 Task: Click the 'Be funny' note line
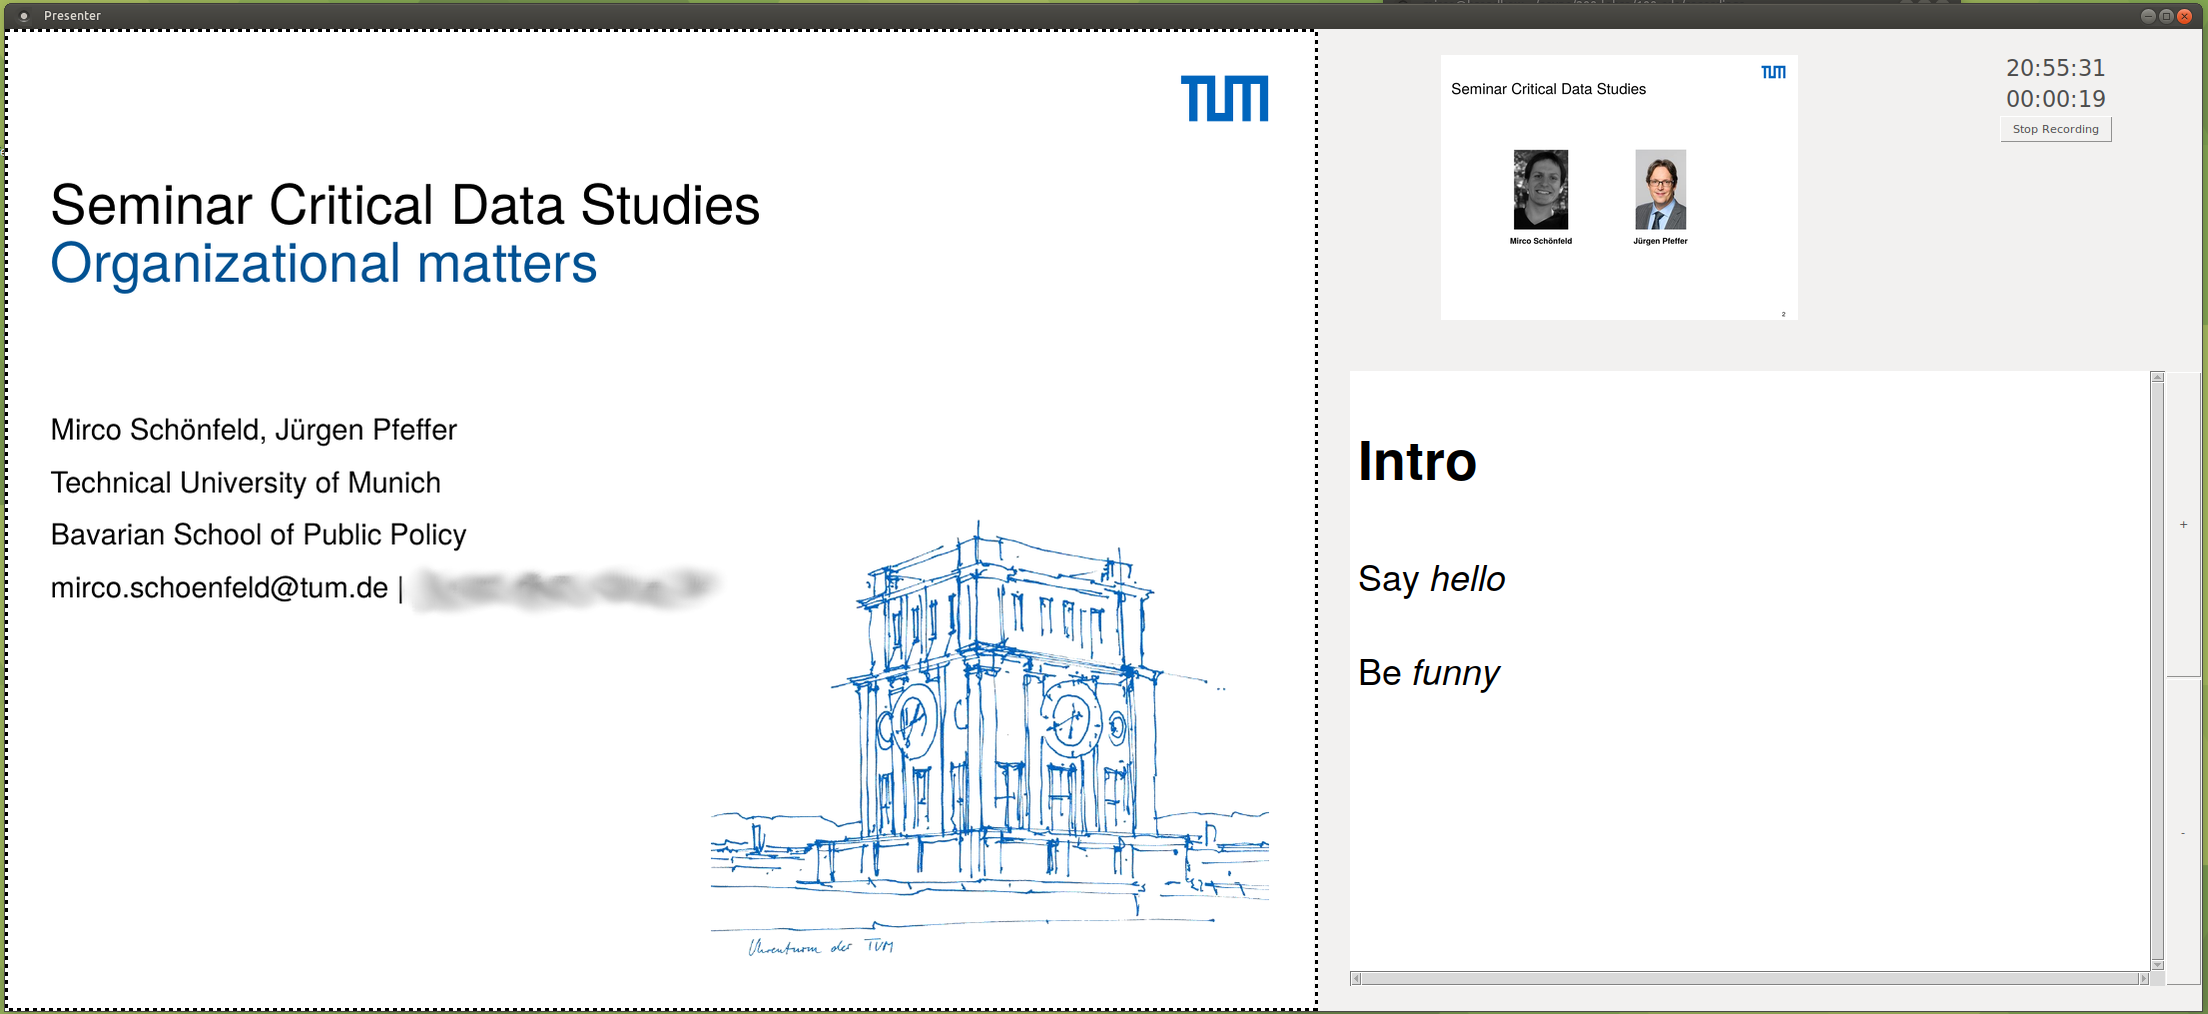coord(1429,673)
